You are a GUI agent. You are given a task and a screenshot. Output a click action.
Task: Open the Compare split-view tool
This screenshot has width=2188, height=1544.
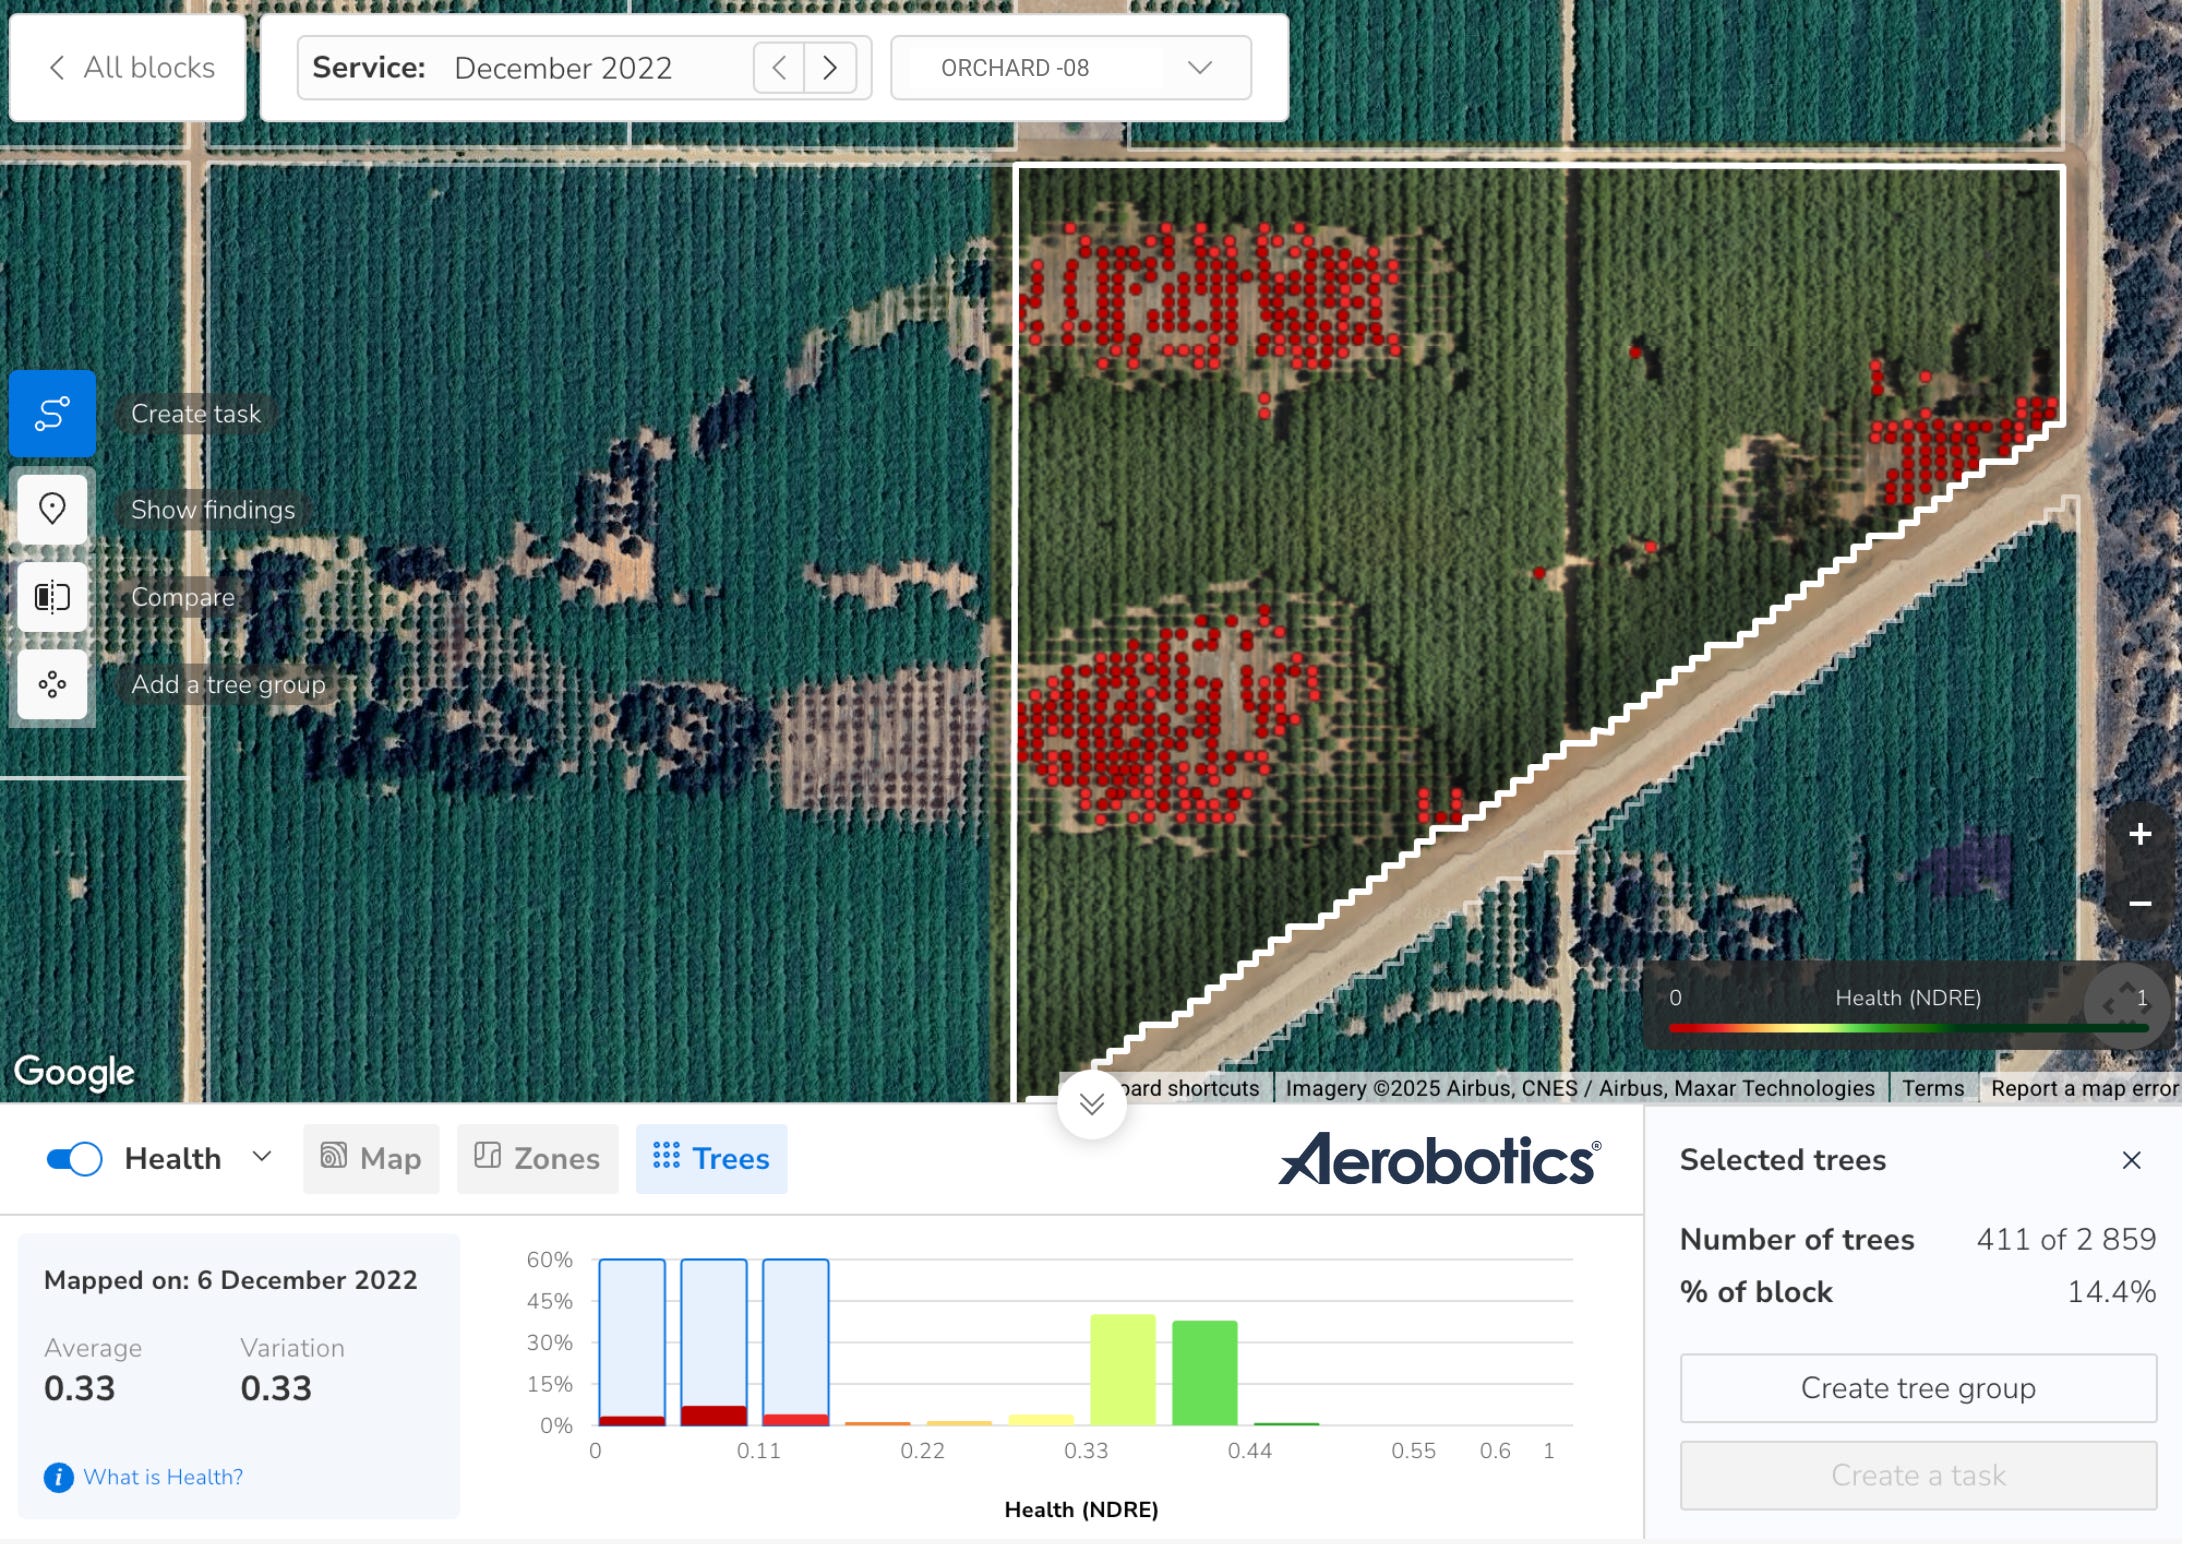tap(52, 597)
